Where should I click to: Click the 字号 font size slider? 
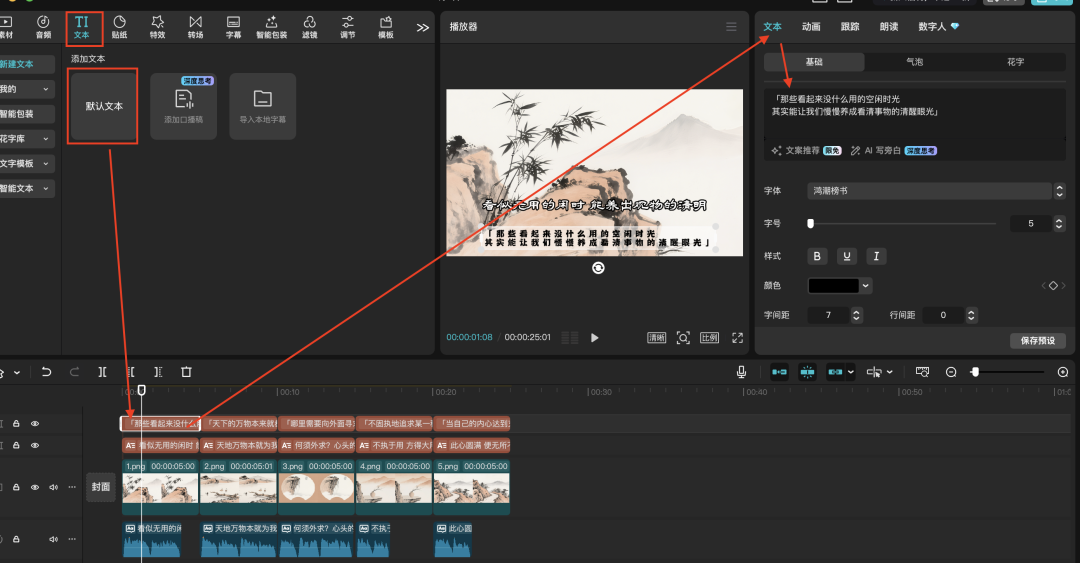click(900, 224)
